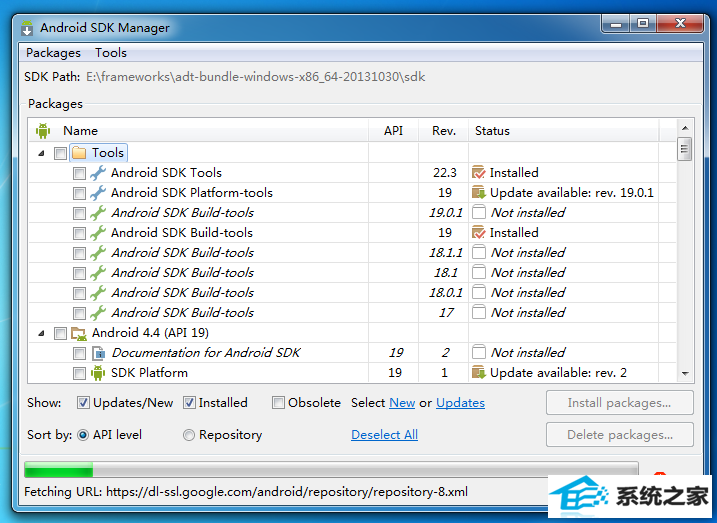The image size is (717, 523).
Task: Click Documentation for Android SDK document icon
Action: (x=98, y=353)
